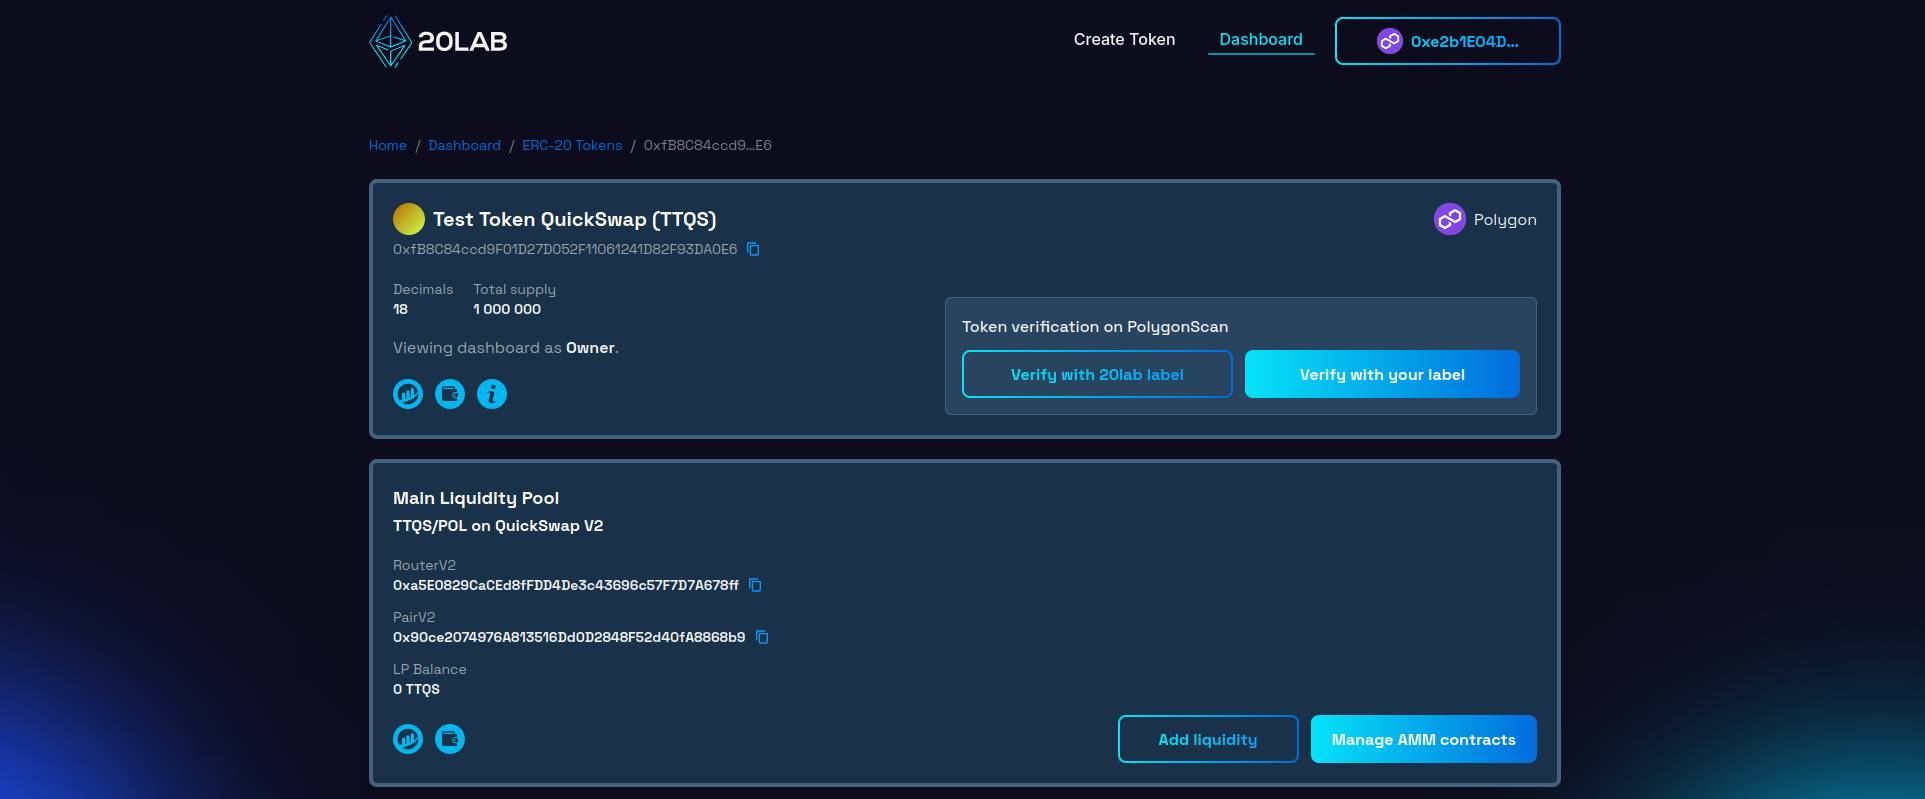Viewport: 1925px width, 799px height.
Task: Click the Polygon network icon
Action: 1450,219
